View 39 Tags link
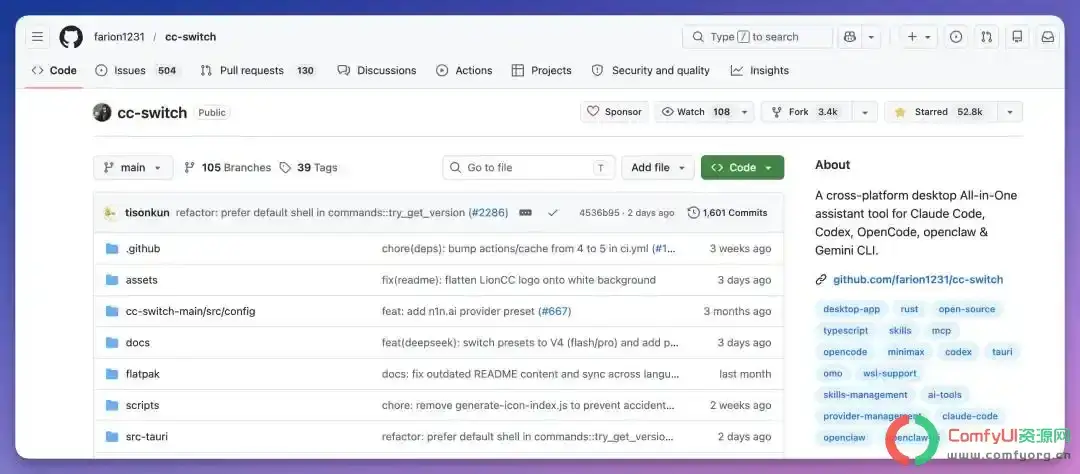 tap(309, 167)
